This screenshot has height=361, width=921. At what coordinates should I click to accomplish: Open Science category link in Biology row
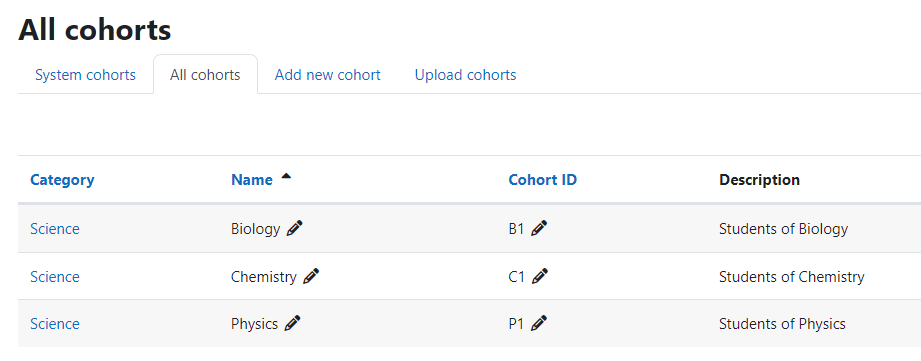55,229
